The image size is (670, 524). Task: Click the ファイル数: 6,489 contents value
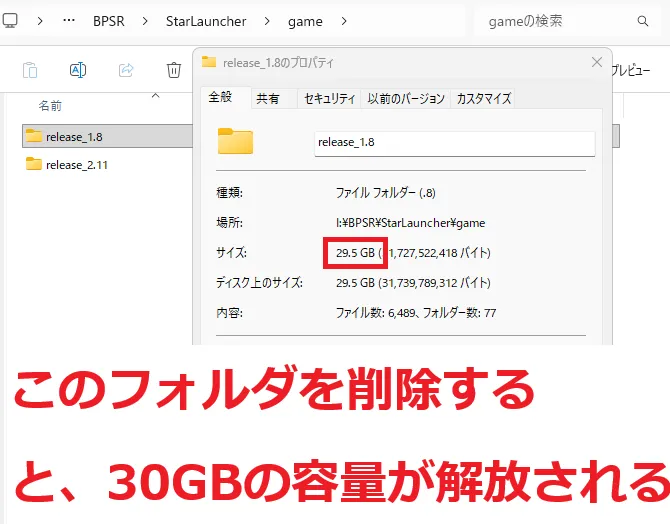tap(416, 313)
